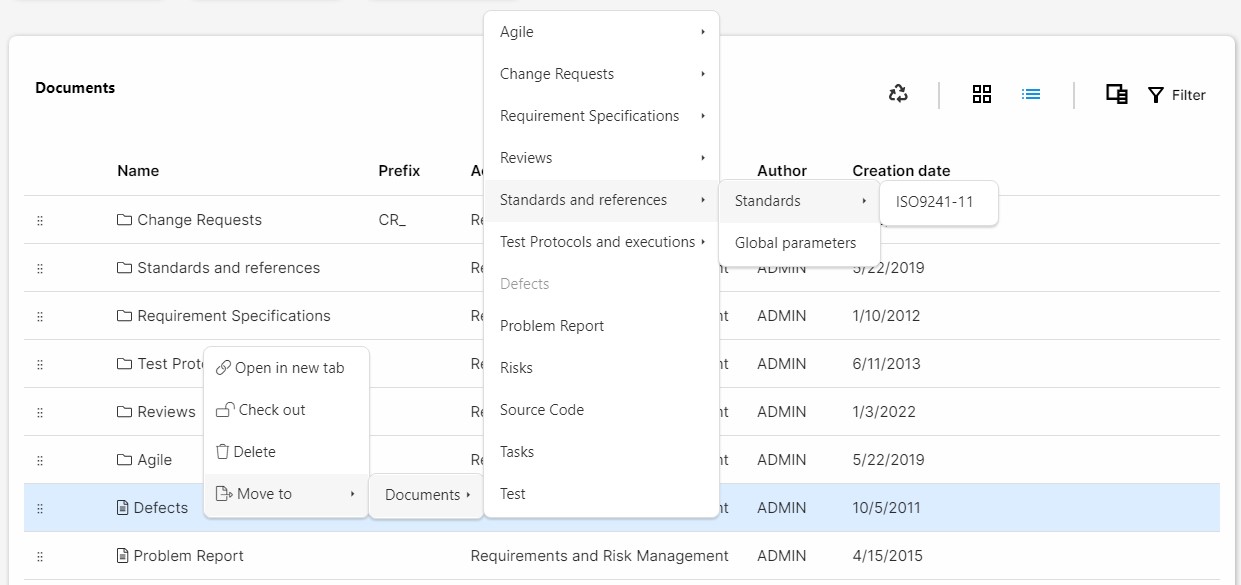Screen dimensions: 1241x585
Task: Click drag handle of Problem Report row
Action: tap(40, 556)
